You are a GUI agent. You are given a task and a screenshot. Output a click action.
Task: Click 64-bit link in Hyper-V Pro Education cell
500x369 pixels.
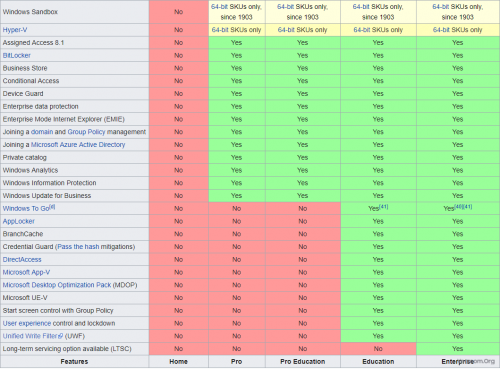pyautogui.click(x=286, y=30)
